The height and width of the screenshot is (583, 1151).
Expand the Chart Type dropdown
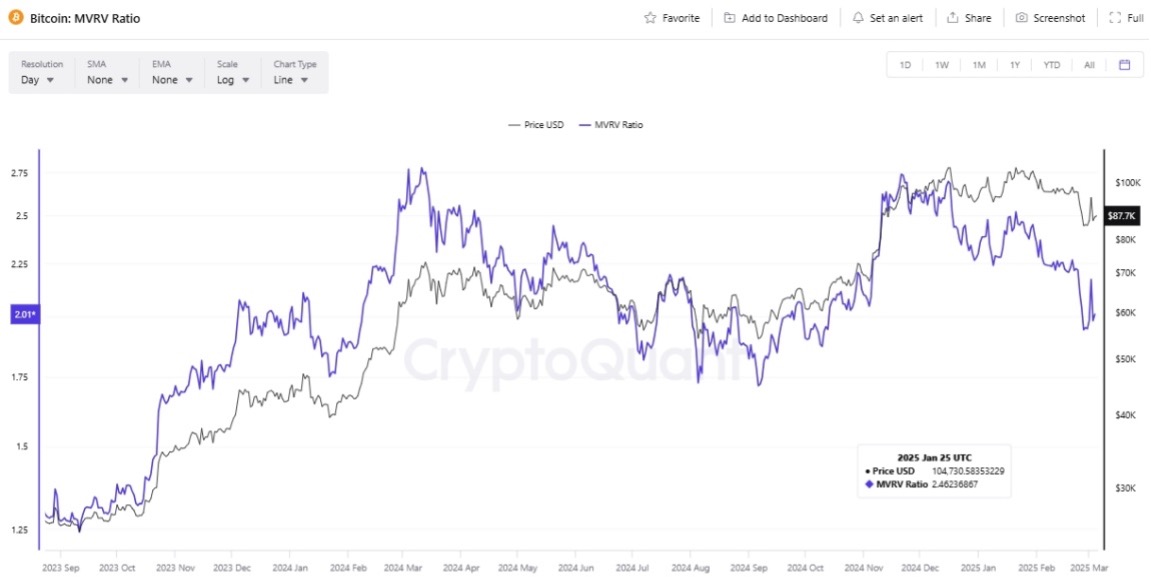pos(291,80)
